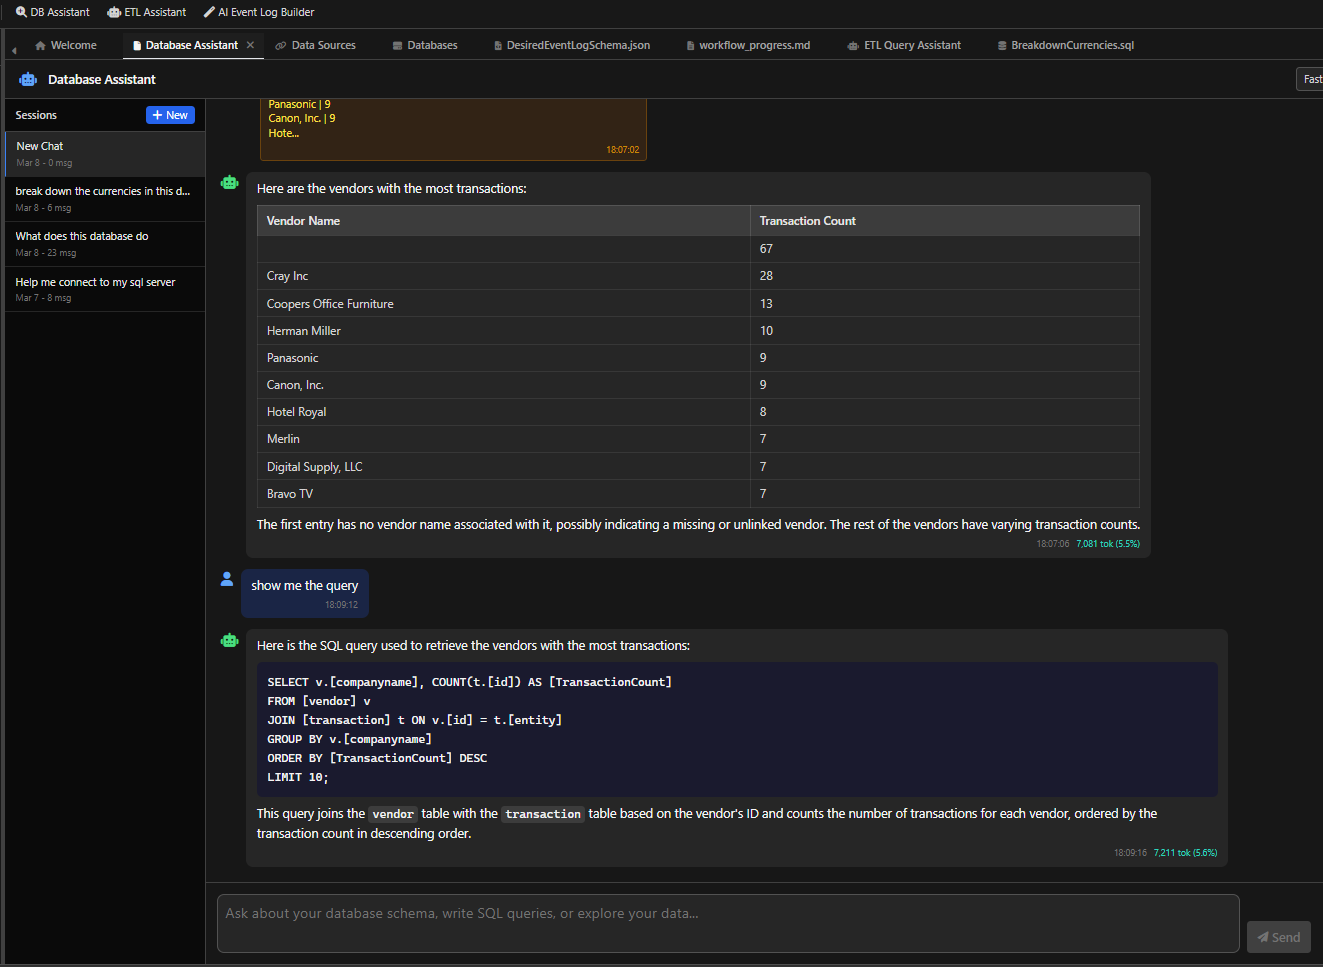Open workflow_progress.md tab
Screen dimensions: 1323x967
[748, 45]
